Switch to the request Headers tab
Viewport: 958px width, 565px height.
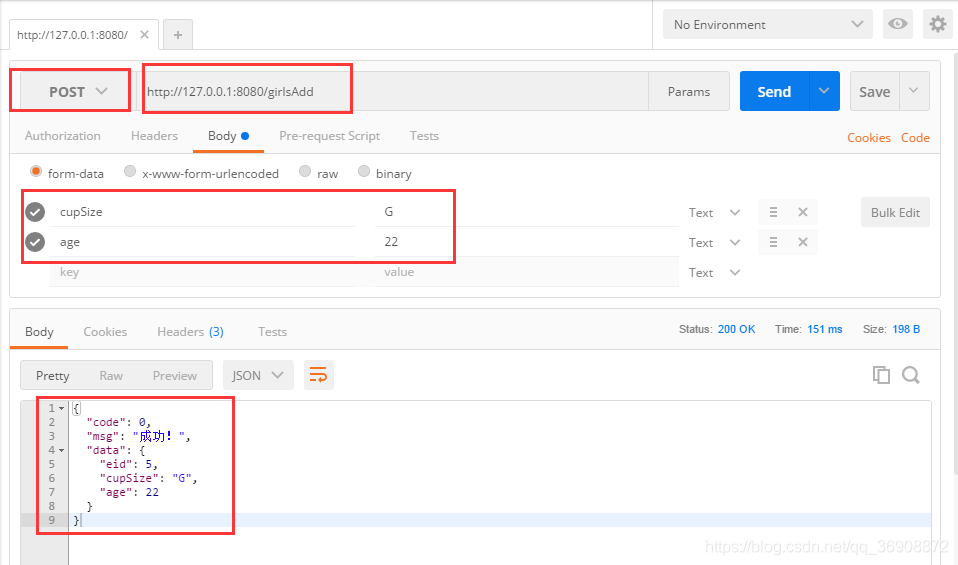point(154,136)
